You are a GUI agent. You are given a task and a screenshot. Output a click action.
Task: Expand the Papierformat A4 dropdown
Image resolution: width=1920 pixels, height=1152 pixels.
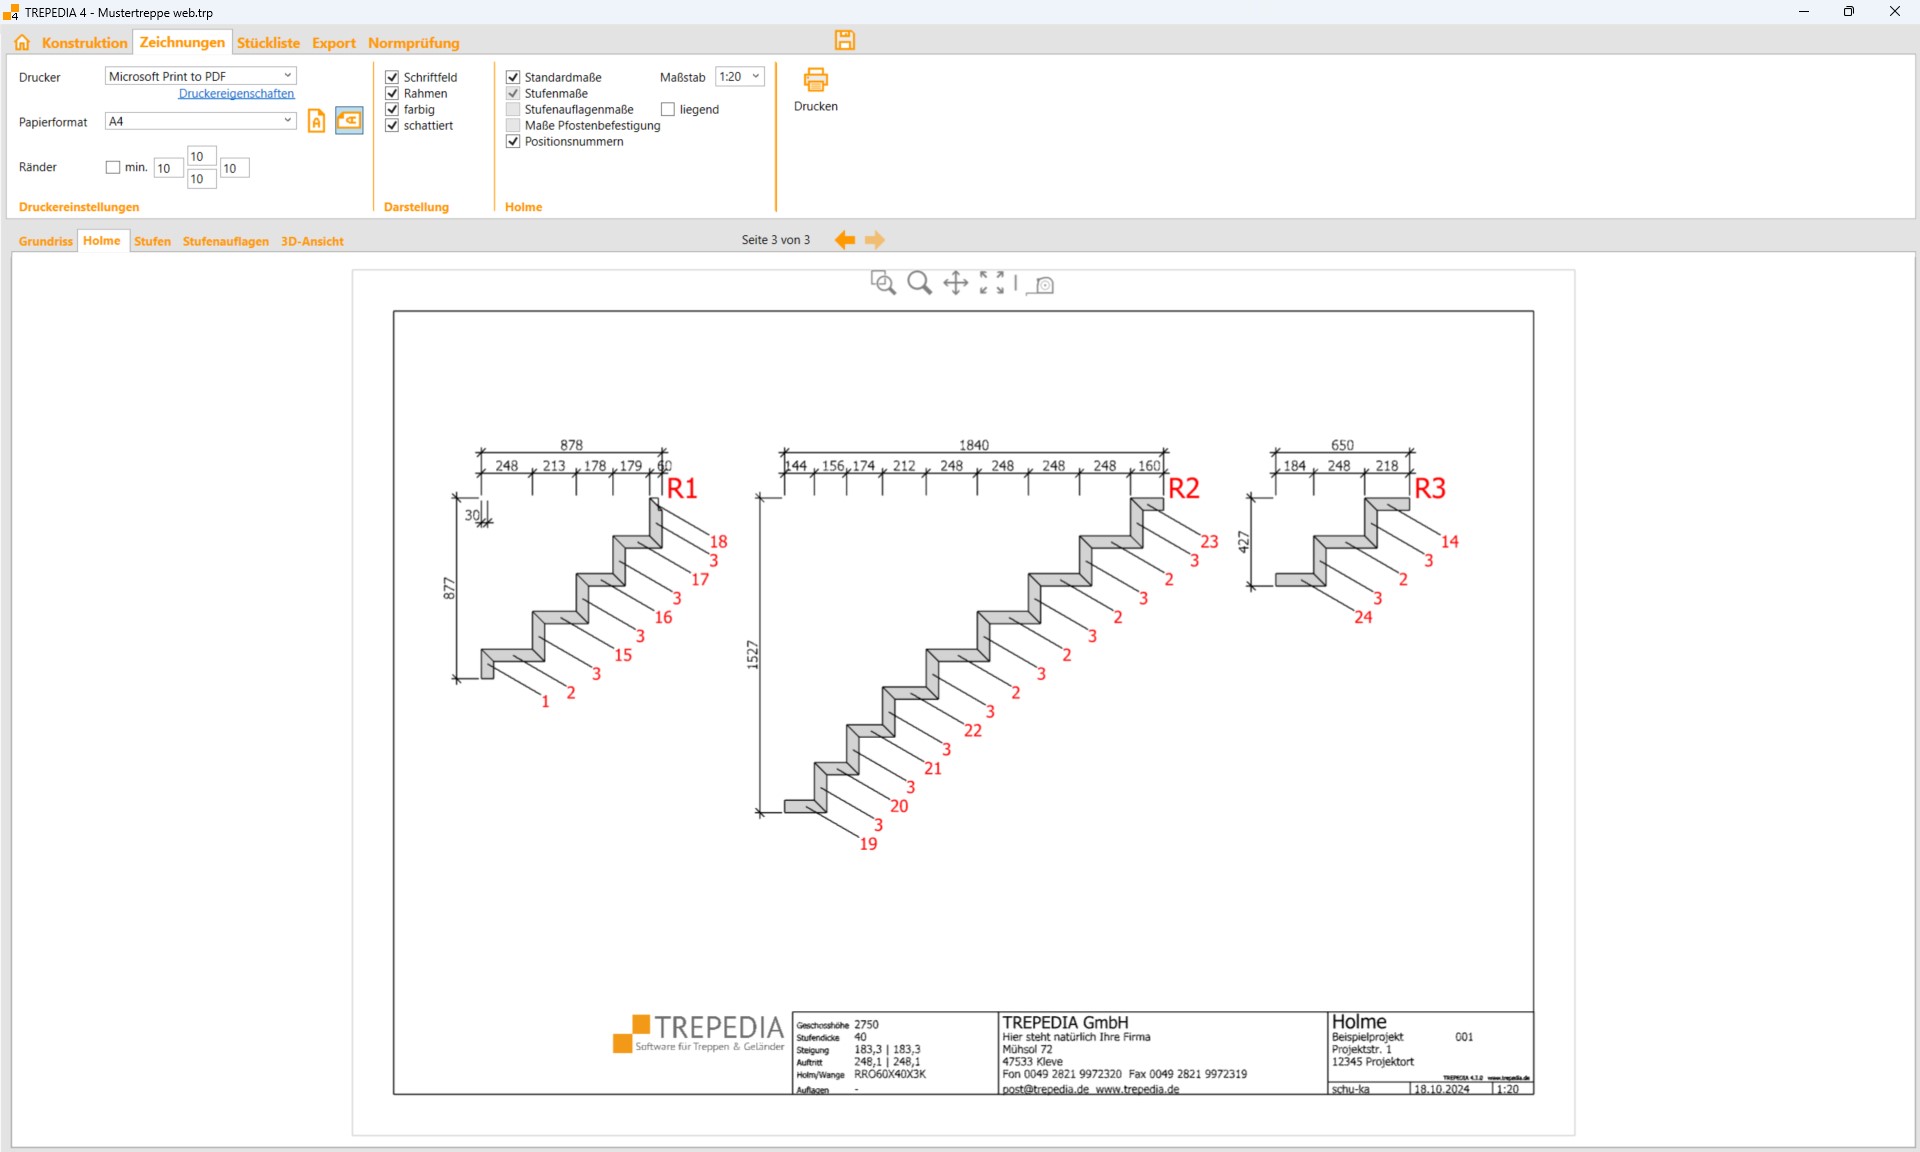tap(200, 121)
